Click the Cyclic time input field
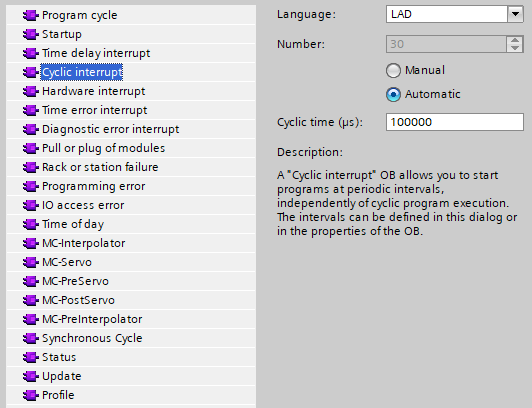532x408 pixels. (455, 122)
